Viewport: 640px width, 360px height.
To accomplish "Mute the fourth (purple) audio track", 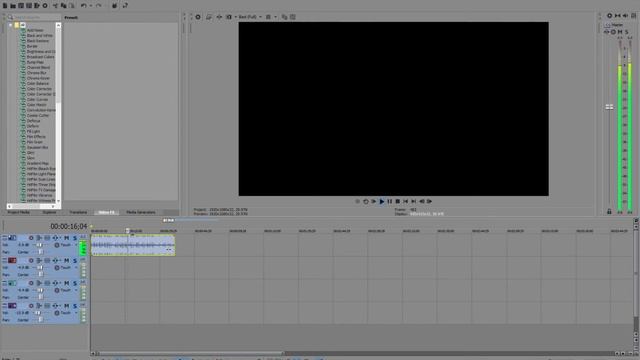I will point(67,306).
